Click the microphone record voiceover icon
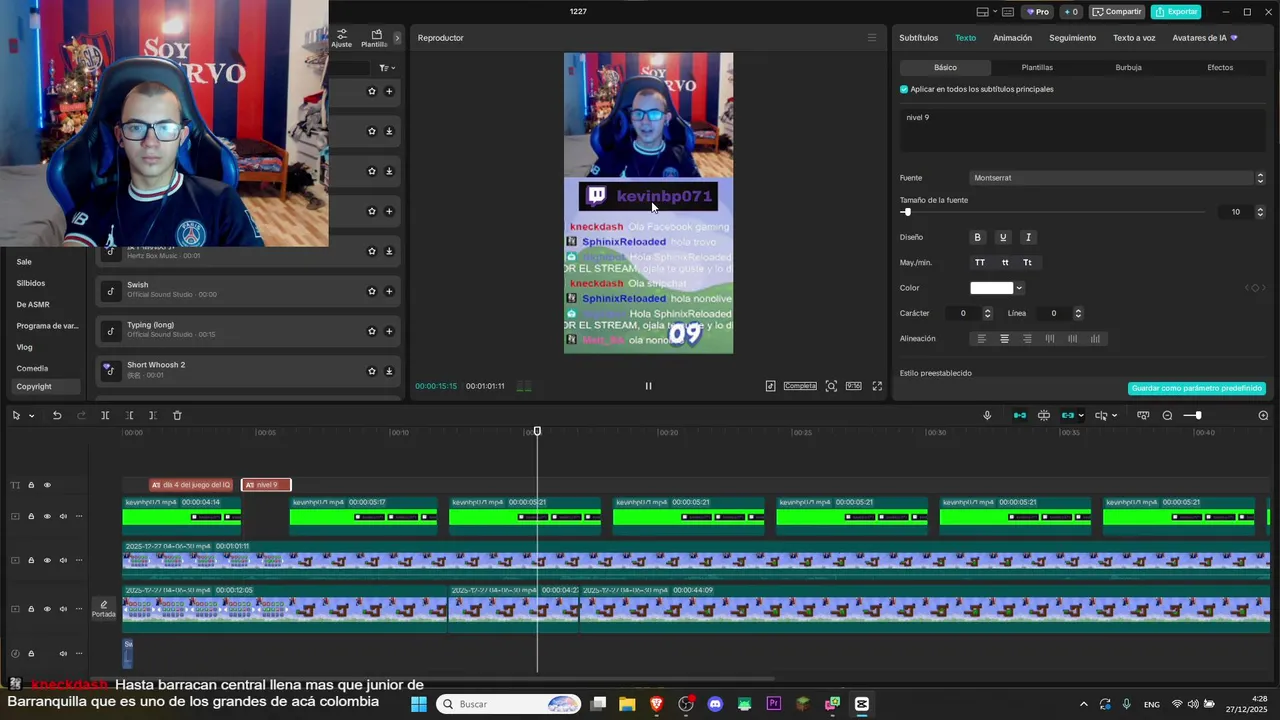The image size is (1280, 720). 987,415
